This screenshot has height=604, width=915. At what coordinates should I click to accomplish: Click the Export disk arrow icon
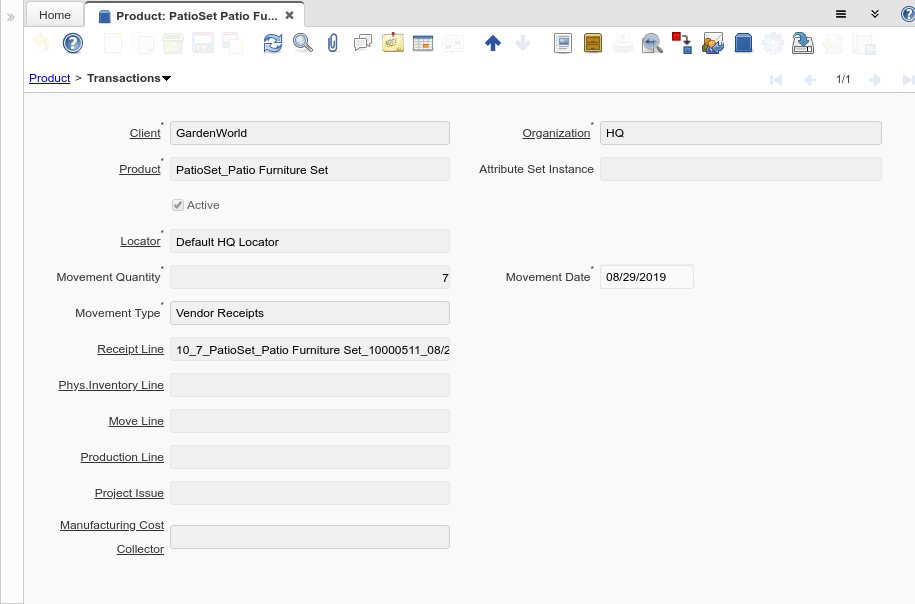[x=802, y=43]
